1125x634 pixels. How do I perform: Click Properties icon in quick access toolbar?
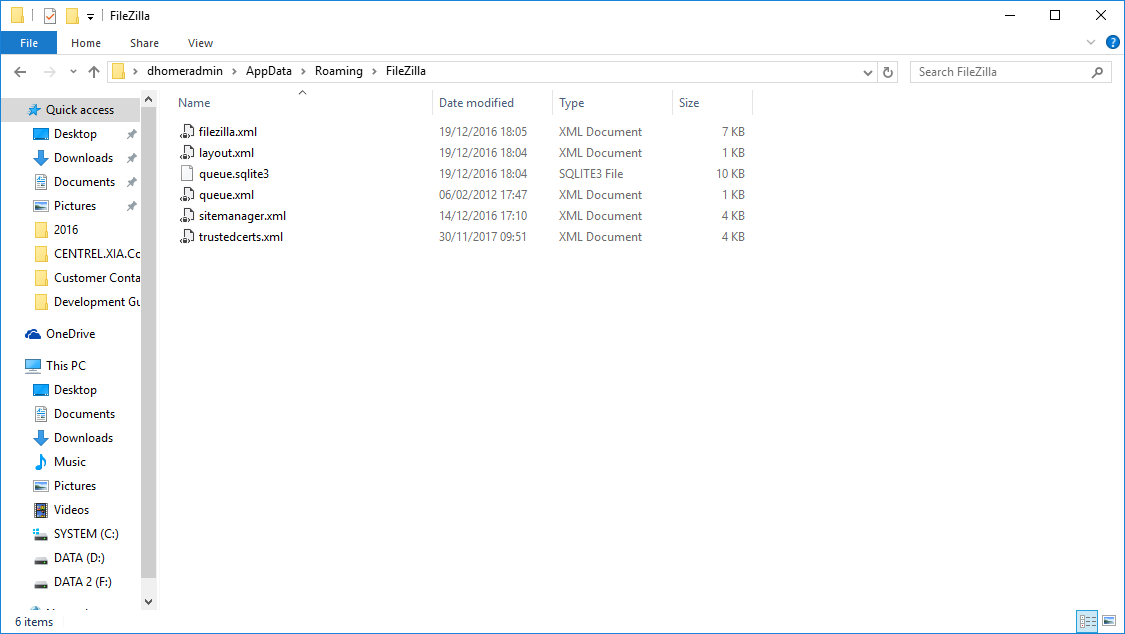pyautogui.click(x=50, y=15)
